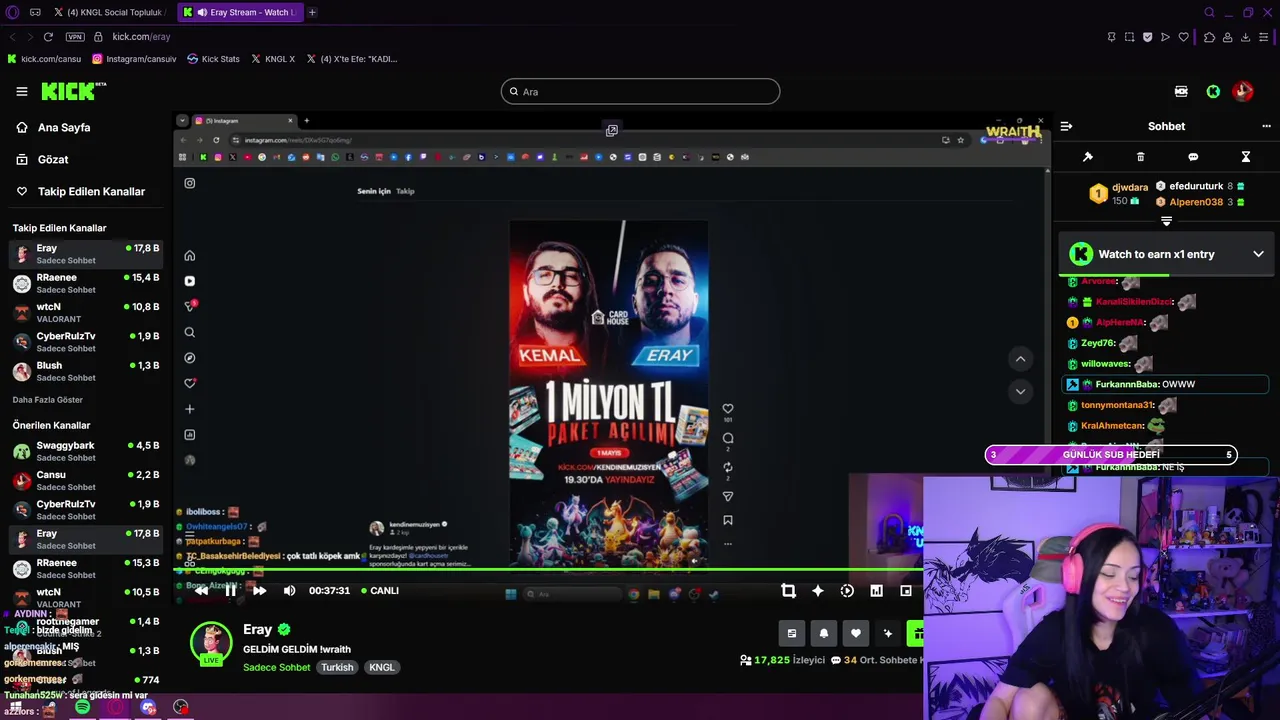Toggle the VPN badge in address bar

(75, 37)
